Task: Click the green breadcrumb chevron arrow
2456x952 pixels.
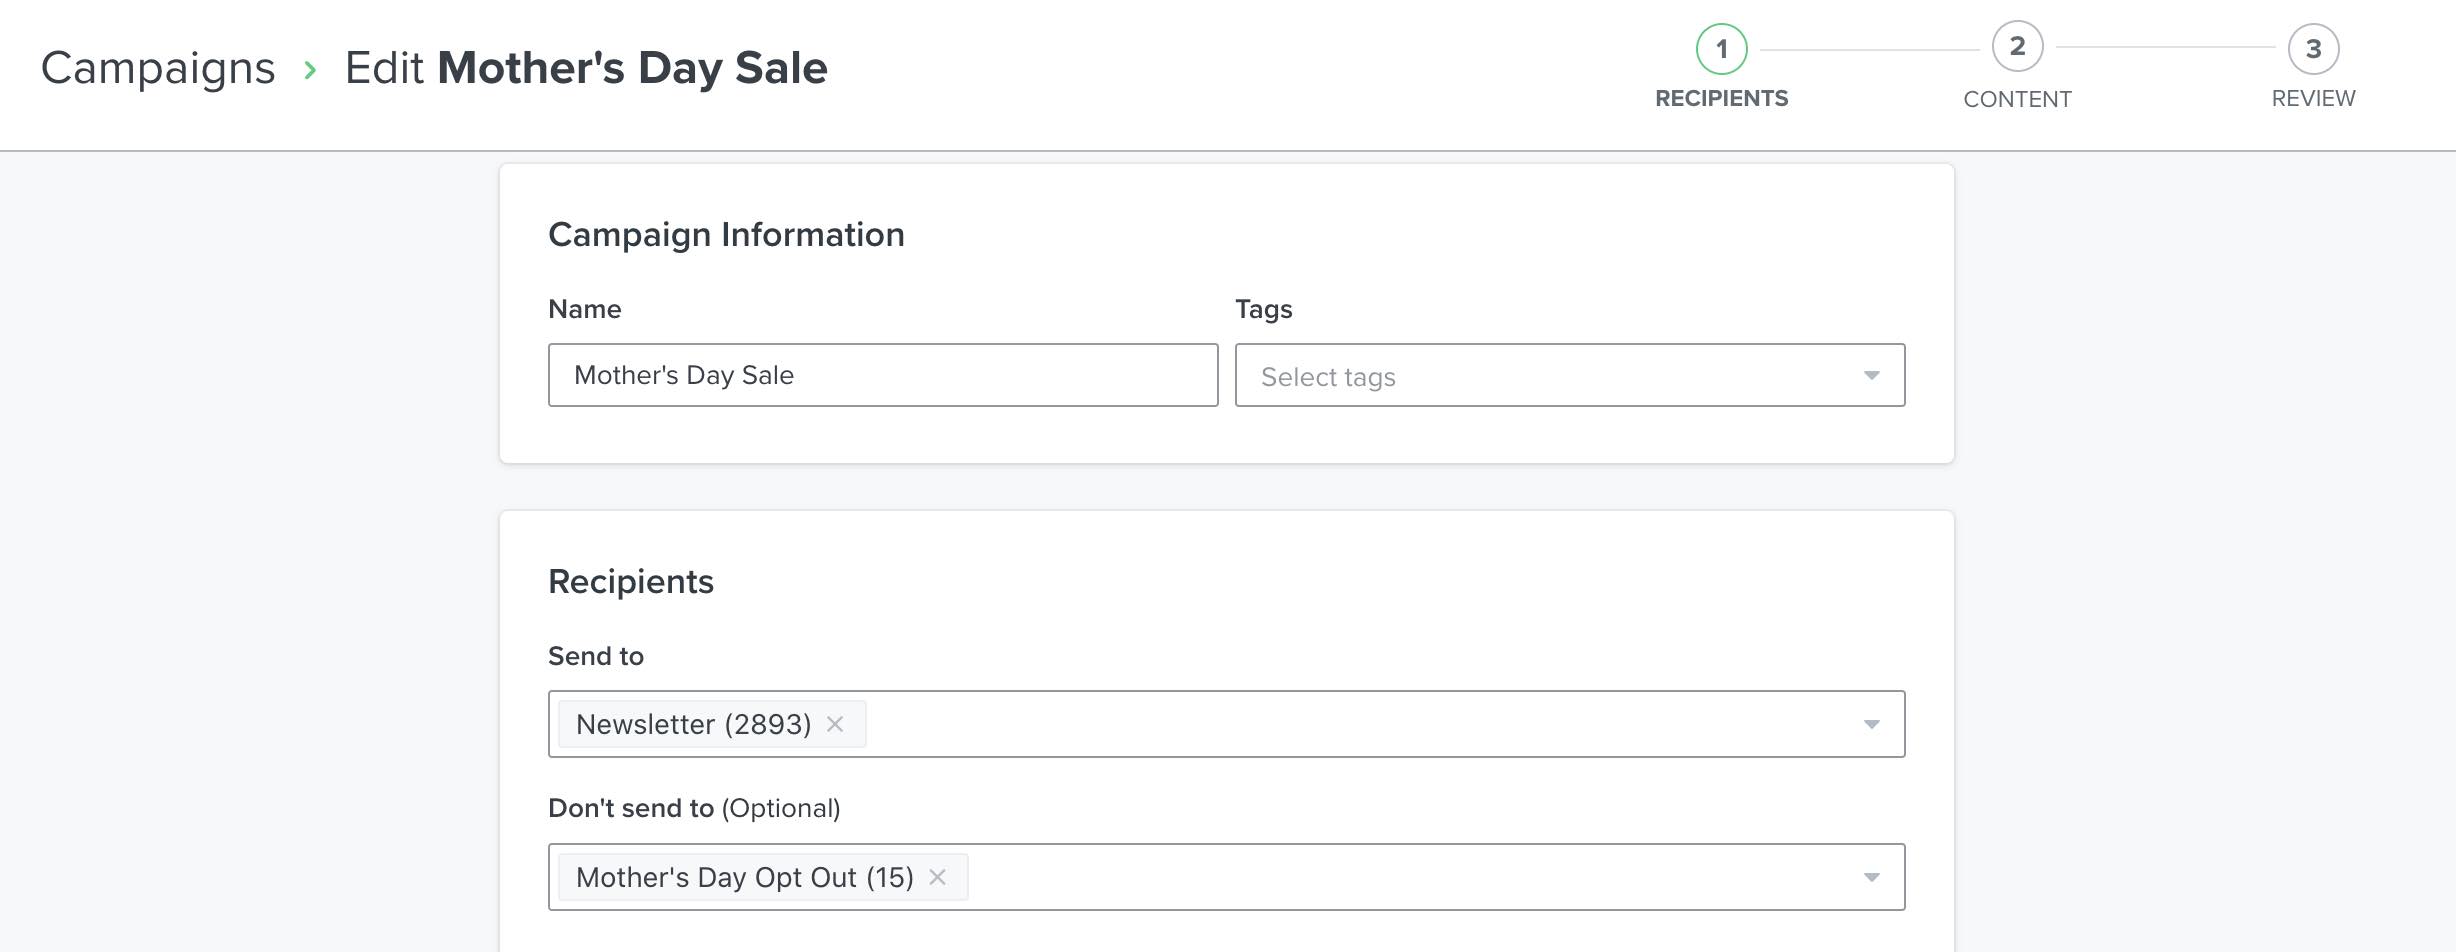Action: click(310, 69)
